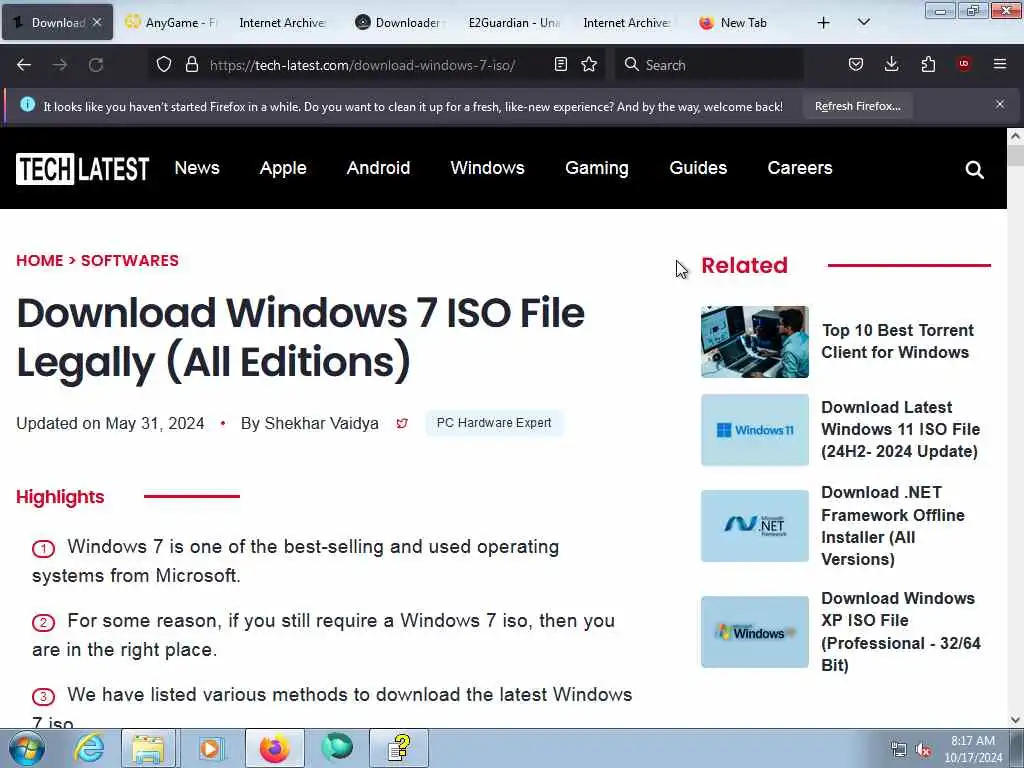Viewport: 1024px width, 768px height.
Task: Open Windows Media Player in taskbar
Action: tap(210, 748)
